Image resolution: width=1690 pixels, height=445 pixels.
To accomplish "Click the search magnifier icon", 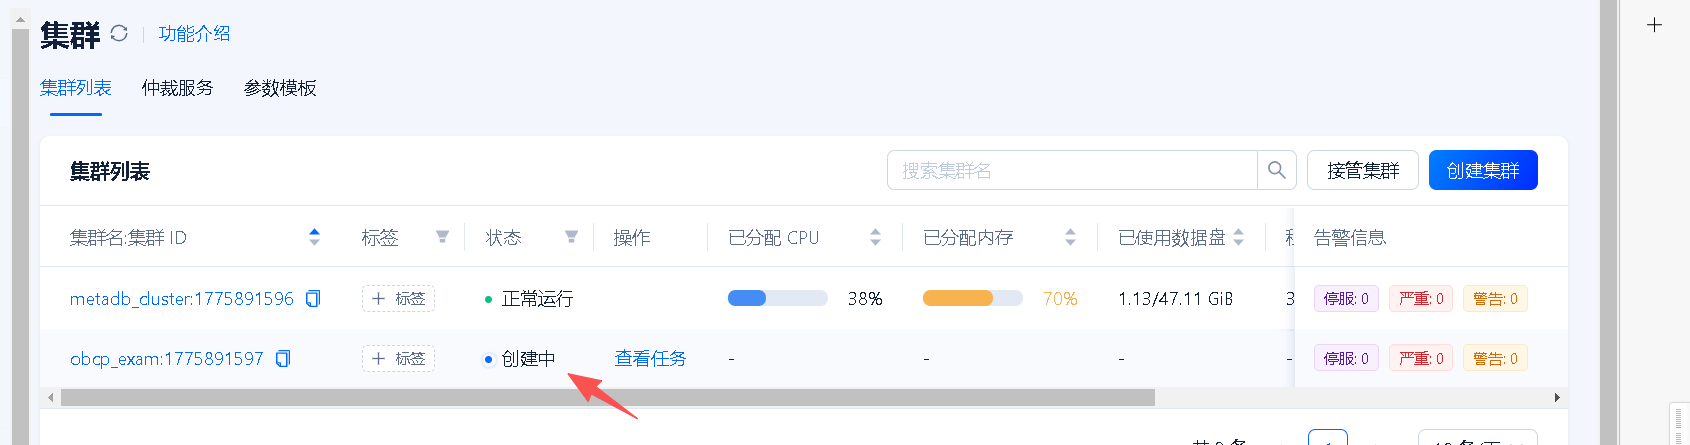I will [x=1276, y=170].
